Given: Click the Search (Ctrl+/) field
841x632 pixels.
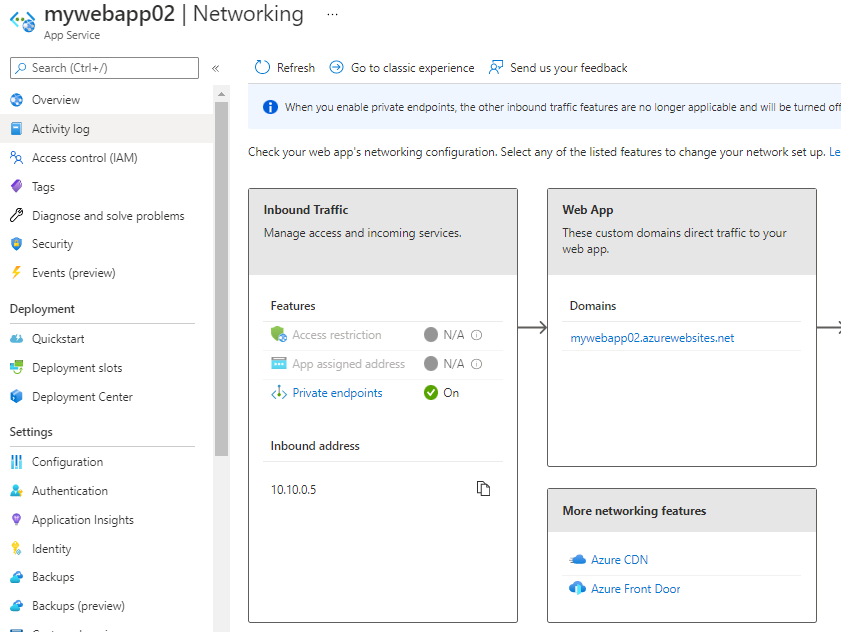Looking at the screenshot, I should [105, 68].
